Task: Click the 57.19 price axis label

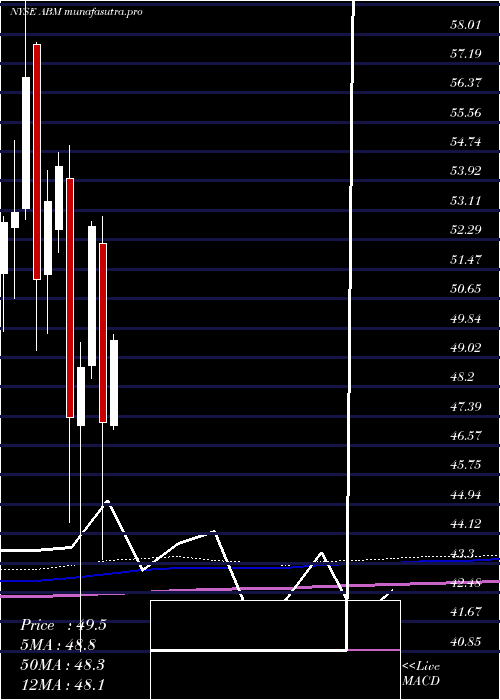Action: [x=465, y=54]
